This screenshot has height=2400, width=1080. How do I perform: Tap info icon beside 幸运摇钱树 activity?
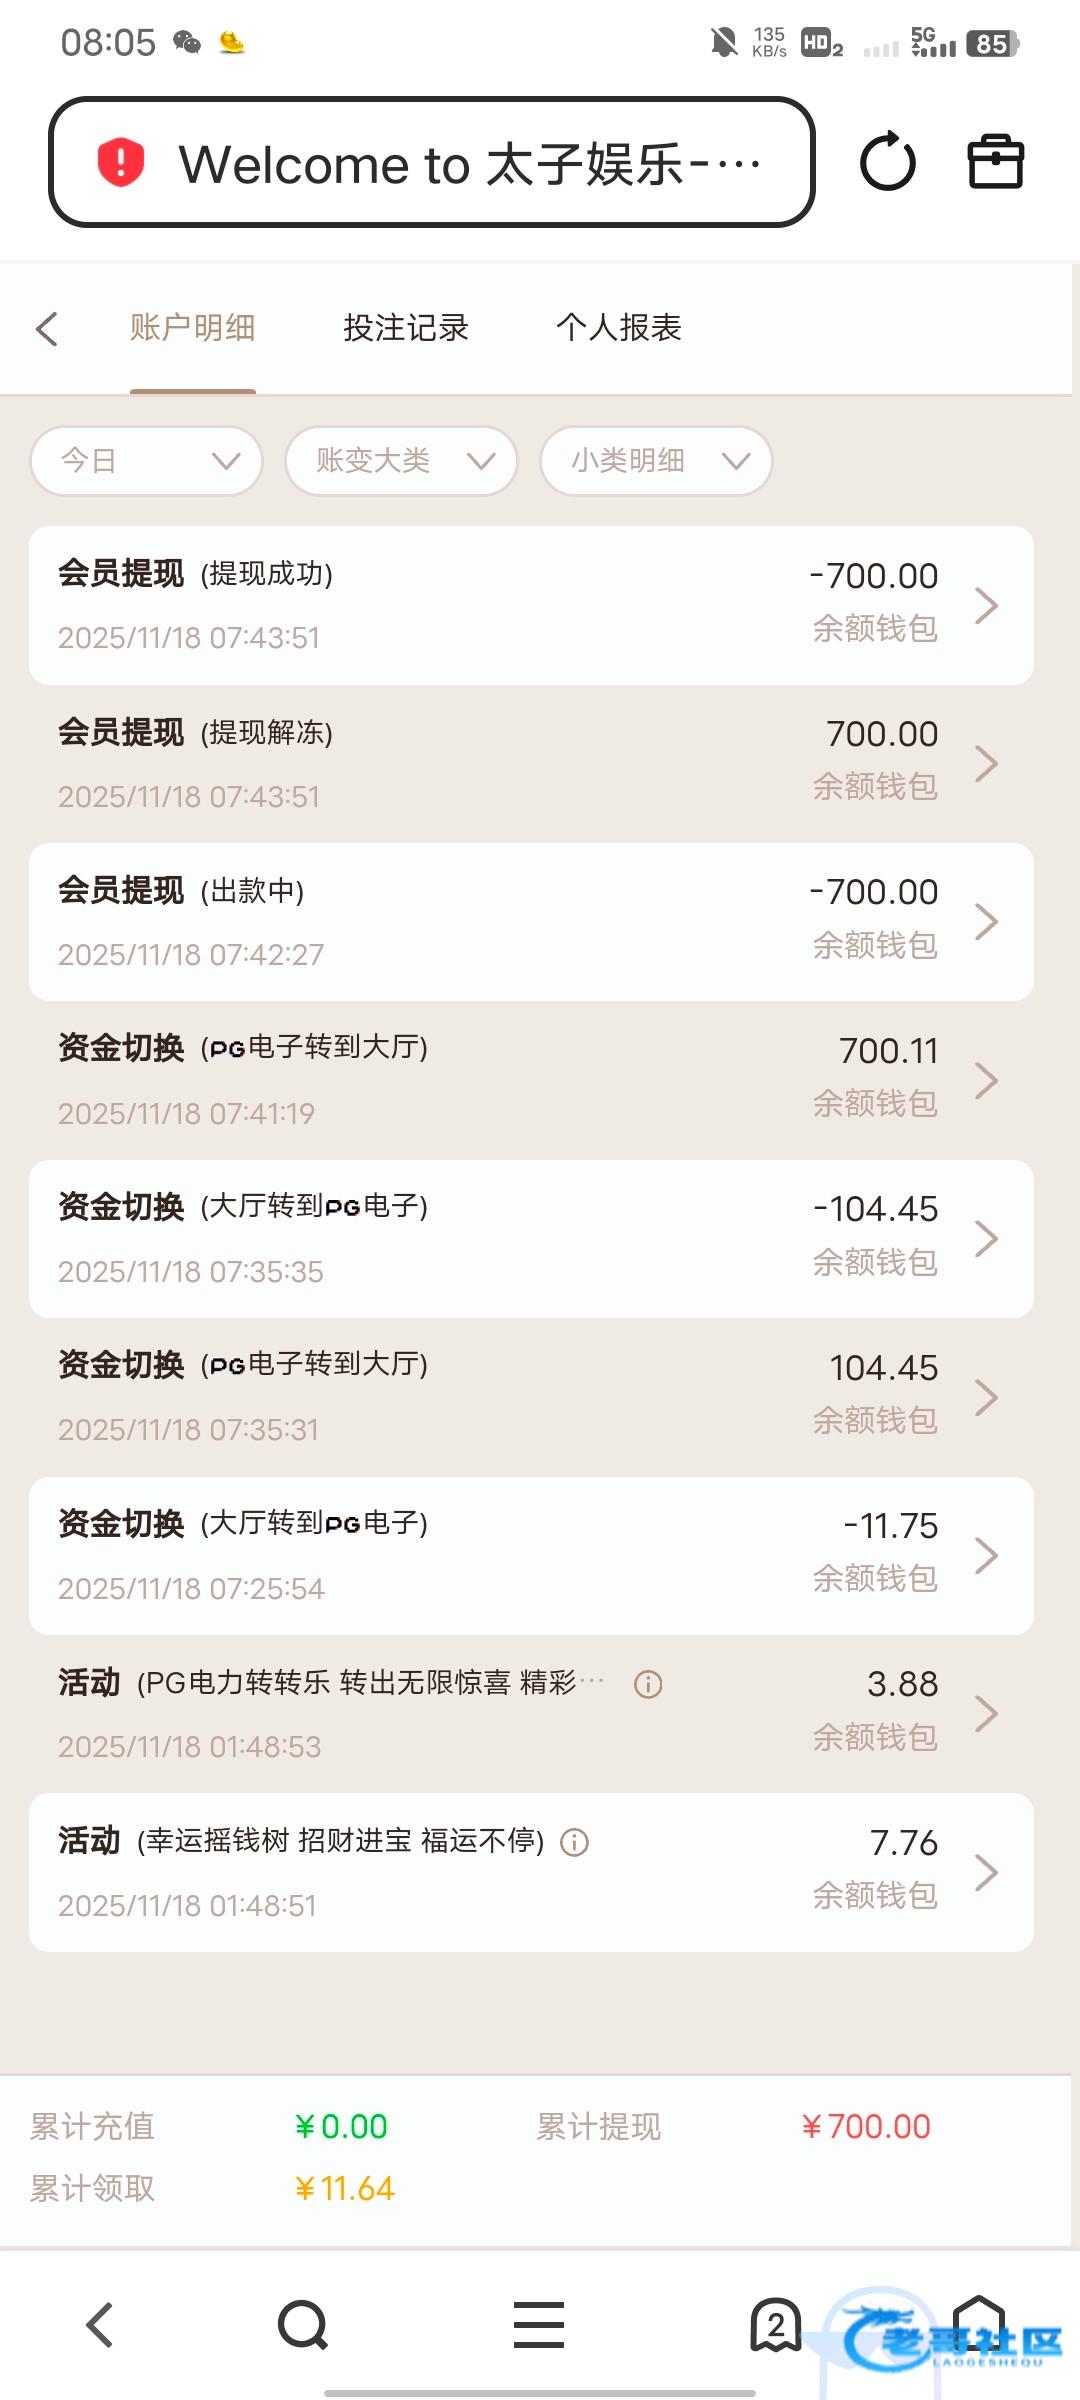(574, 1842)
